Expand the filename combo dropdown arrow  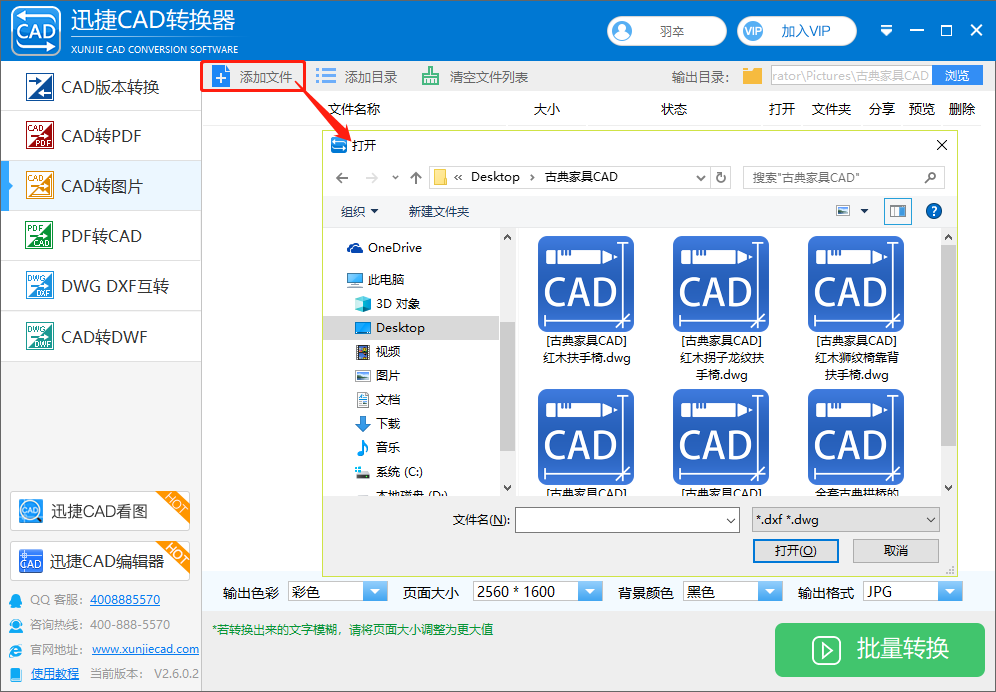(x=730, y=520)
